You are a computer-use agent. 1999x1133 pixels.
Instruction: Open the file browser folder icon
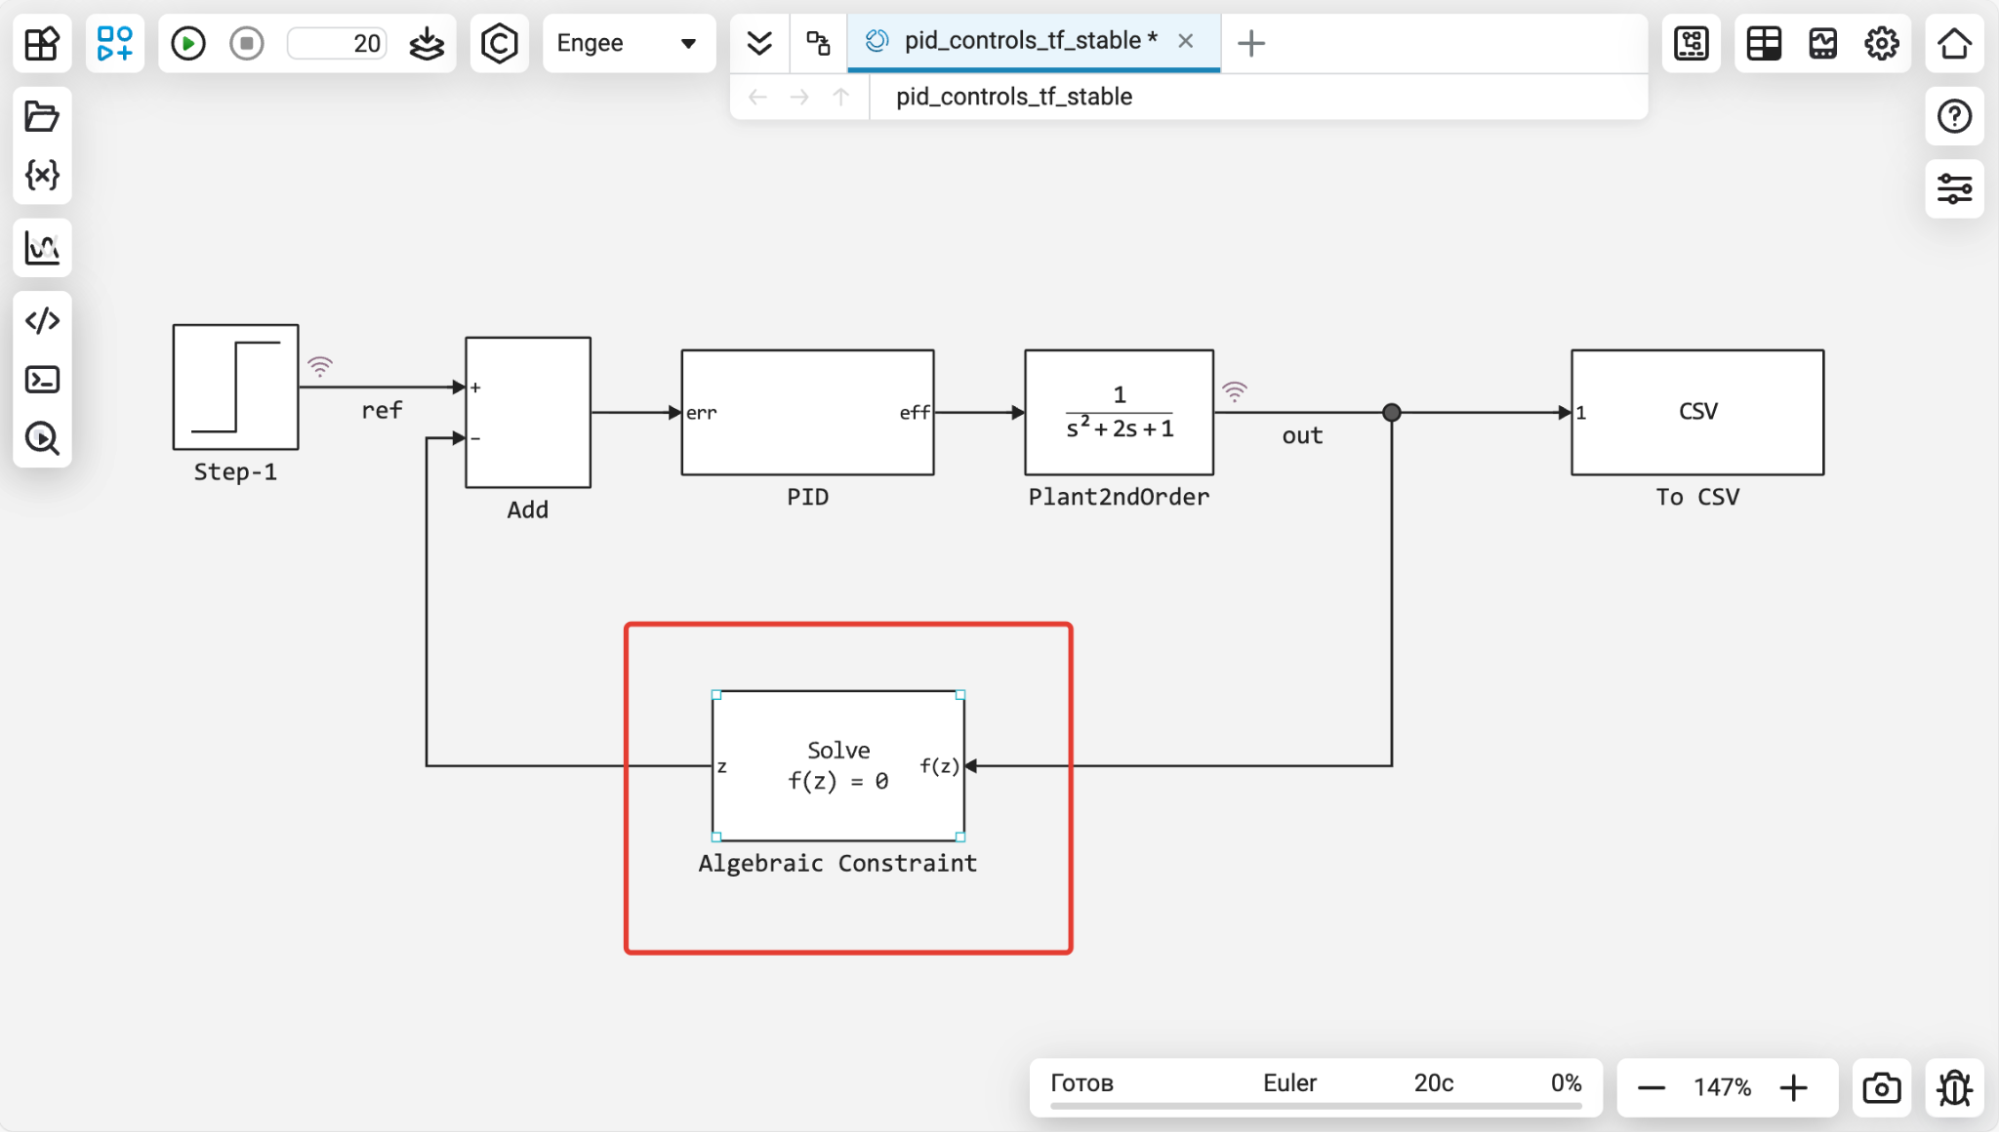coord(42,116)
